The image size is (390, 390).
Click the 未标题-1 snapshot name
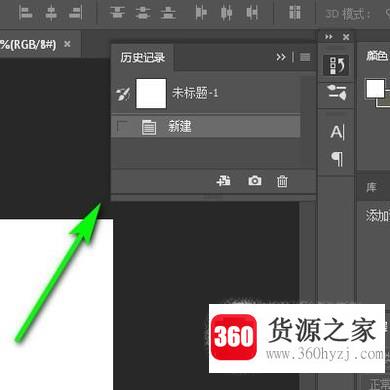[195, 93]
